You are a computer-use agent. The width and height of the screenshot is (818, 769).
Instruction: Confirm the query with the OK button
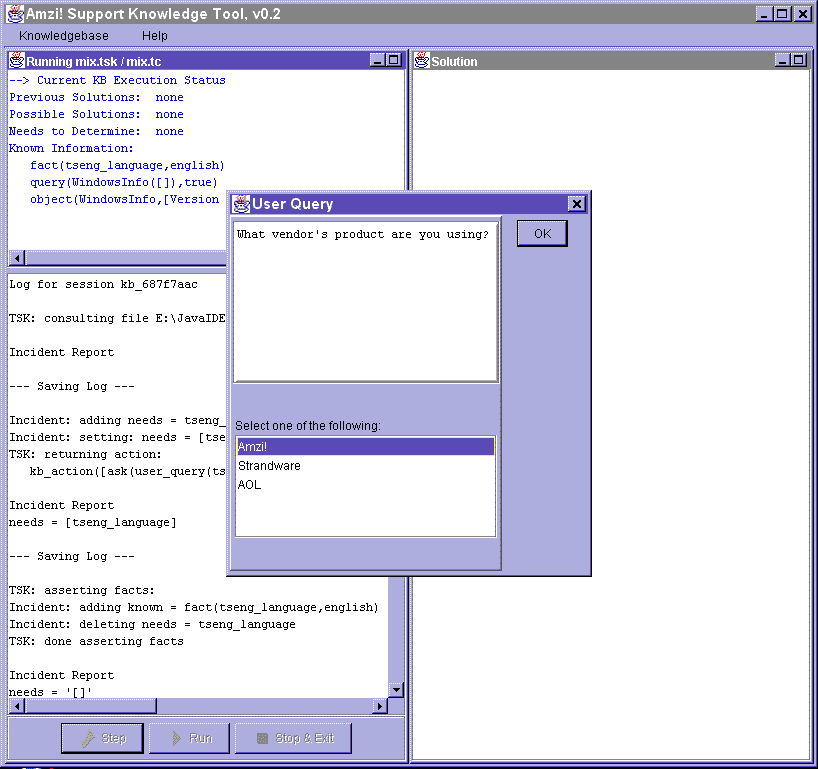542,233
